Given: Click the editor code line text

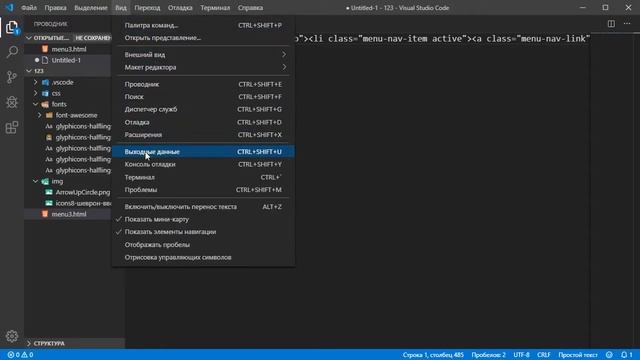Looking at the screenshot, I should pos(442,39).
